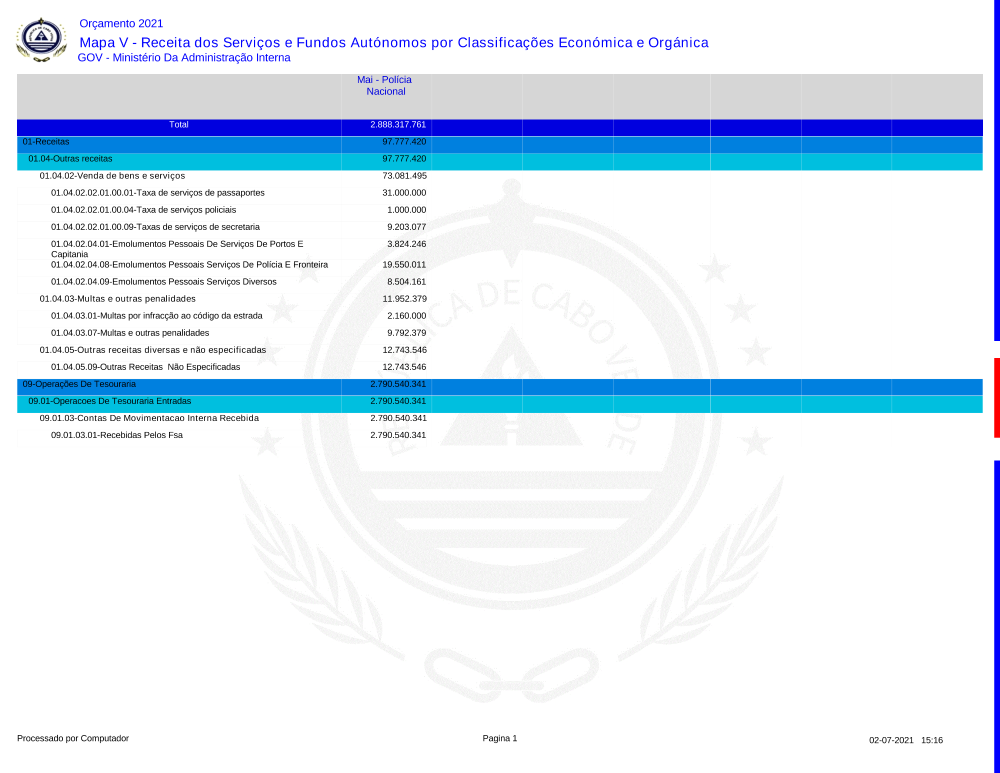The image size is (1000, 773).
Task: Select 01.04.02-Venda de bens e serviços row
Action: tap(112, 176)
